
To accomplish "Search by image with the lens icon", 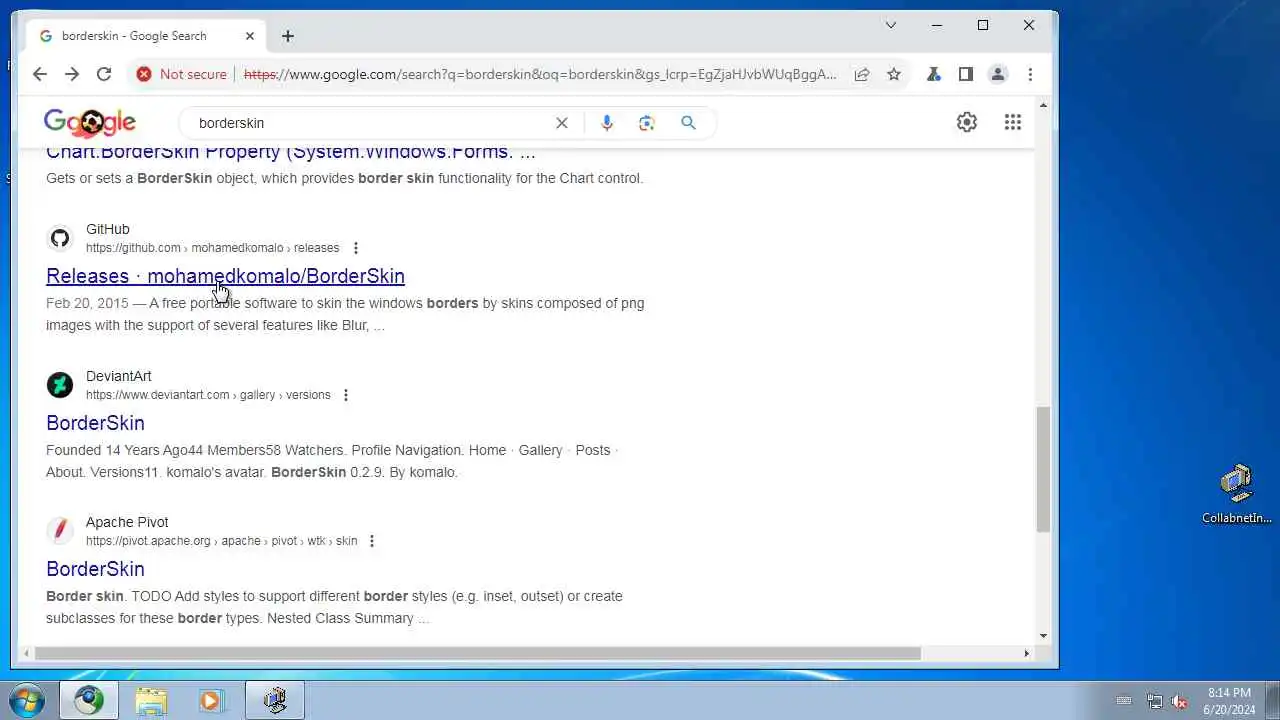I will [646, 123].
